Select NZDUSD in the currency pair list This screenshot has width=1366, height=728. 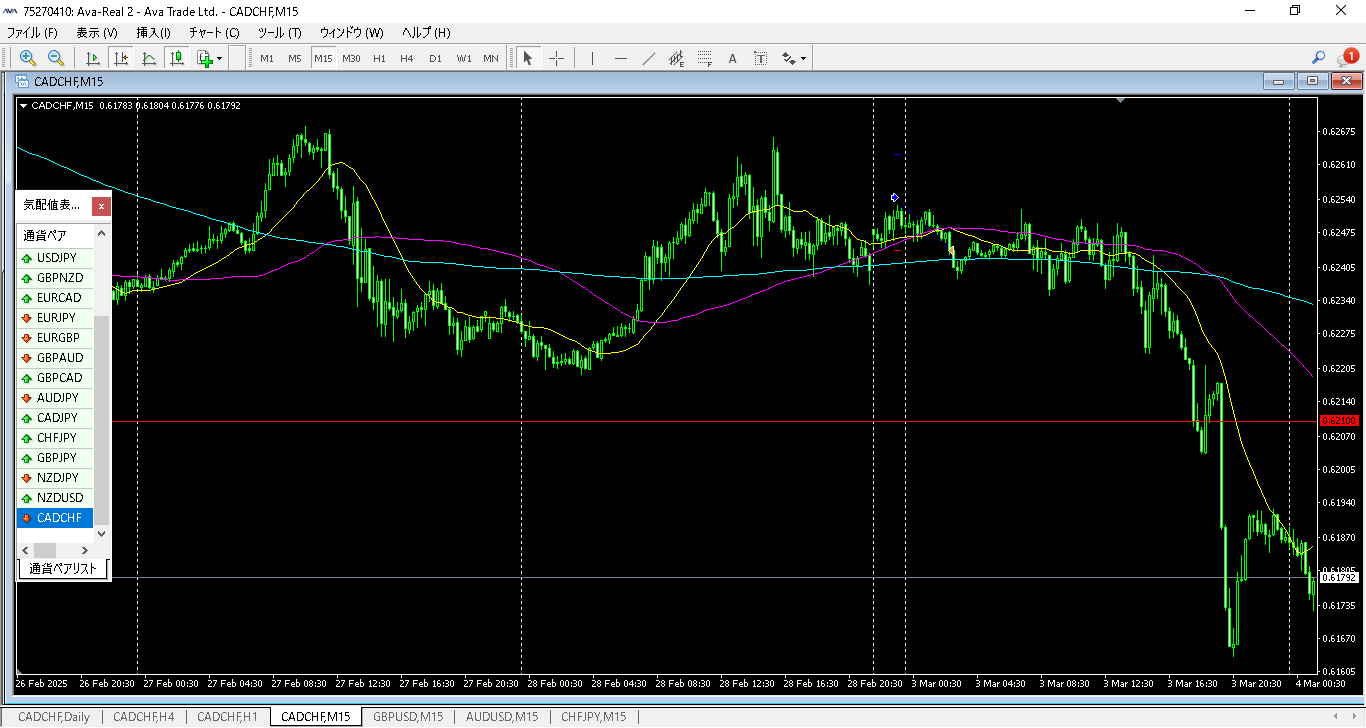(x=56, y=498)
